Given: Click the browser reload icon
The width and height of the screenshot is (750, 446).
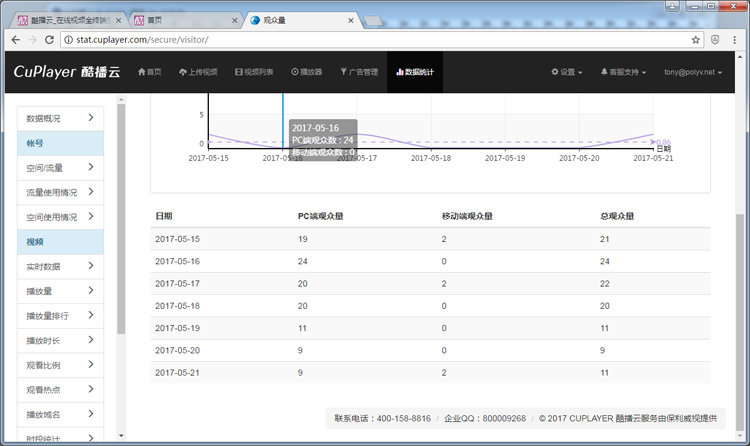Looking at the screenshot, I should (x=49, y=39).
